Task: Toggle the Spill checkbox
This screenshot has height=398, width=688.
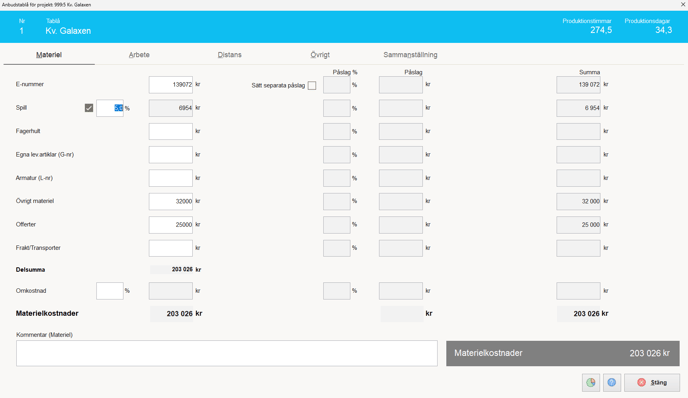Action: 89,108
